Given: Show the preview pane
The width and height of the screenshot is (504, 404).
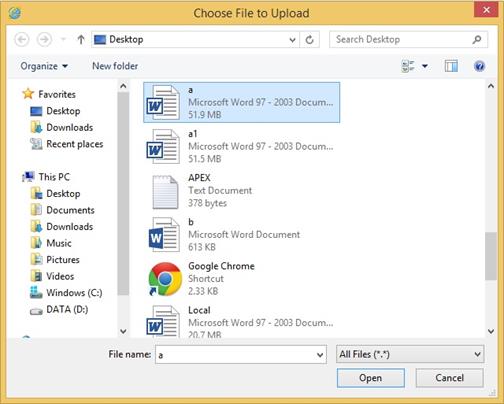Looking at the screenshot, I should [451, 66].
